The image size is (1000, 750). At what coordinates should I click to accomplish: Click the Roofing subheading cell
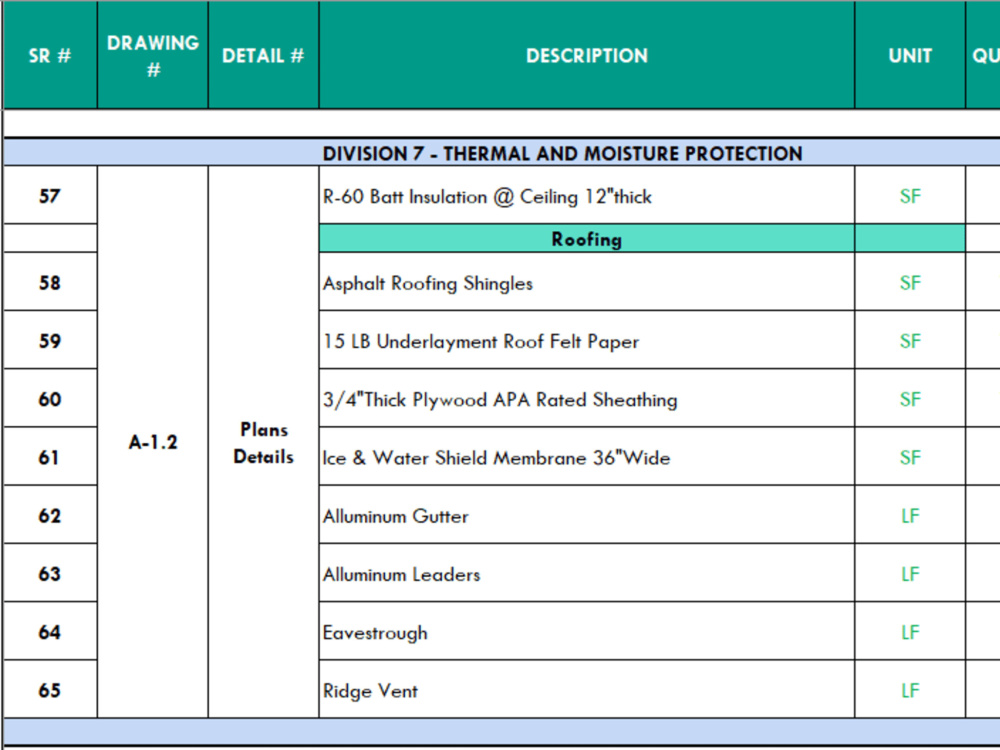click(x=587, y=239)
